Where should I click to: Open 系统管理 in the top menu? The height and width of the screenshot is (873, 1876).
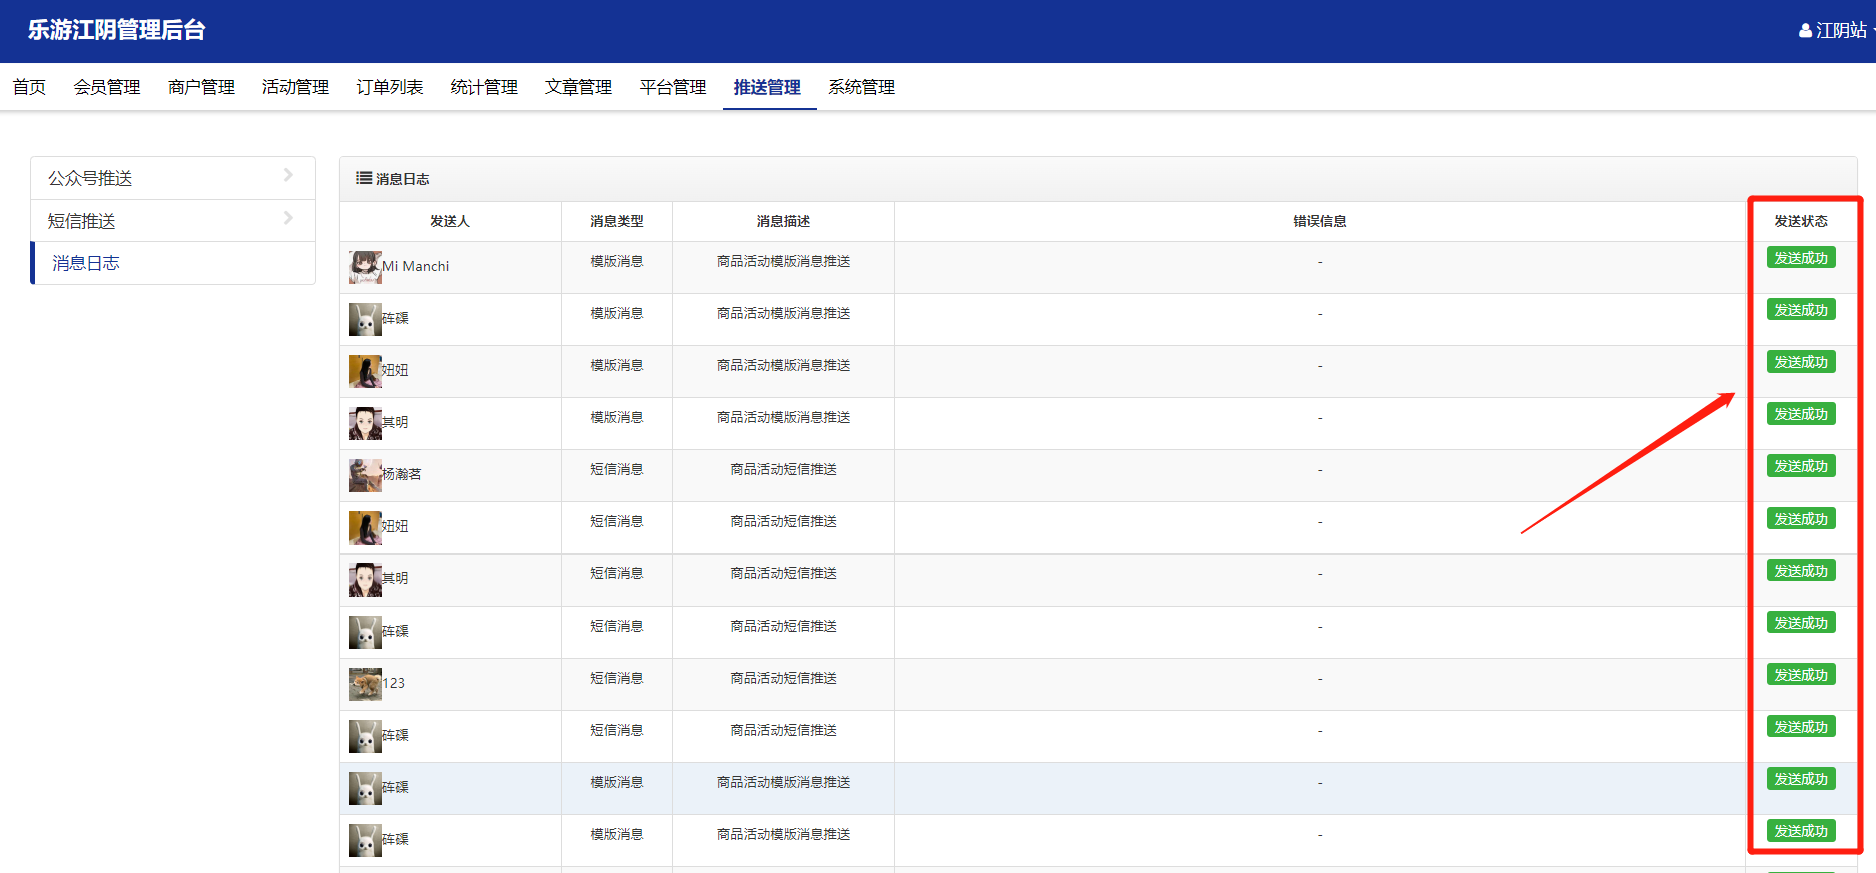tap(861, 87)
